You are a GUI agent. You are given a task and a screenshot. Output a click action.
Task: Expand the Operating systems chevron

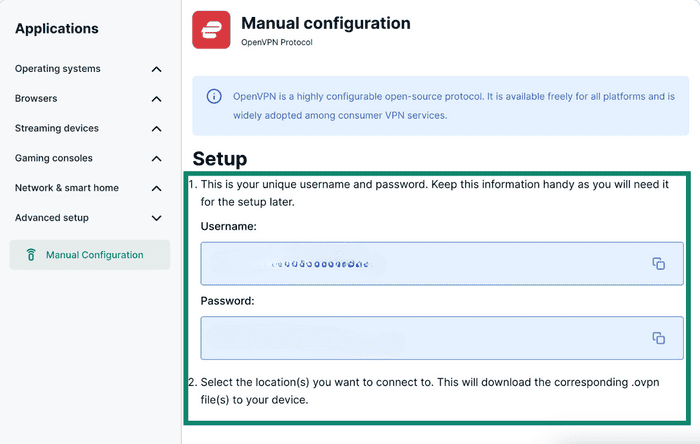pos(156,69)
